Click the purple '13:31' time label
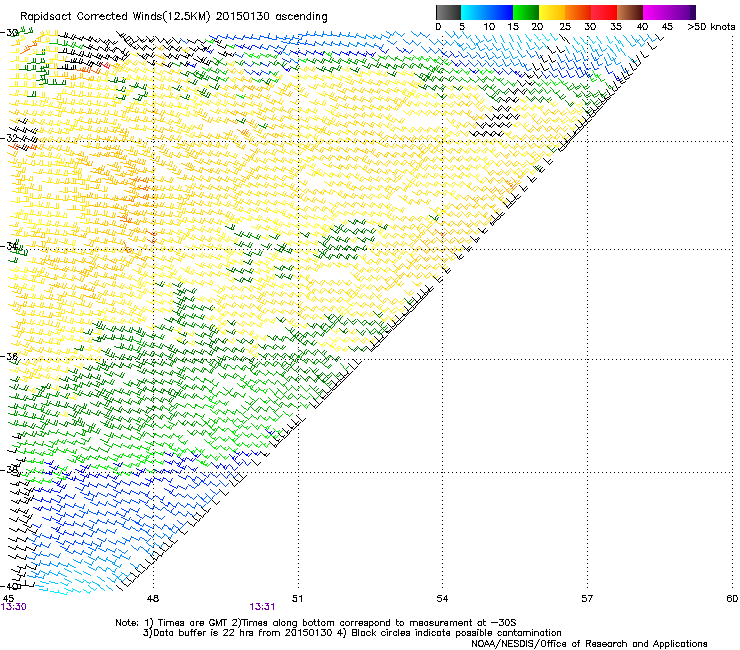The height and width of the screenshot is (650, 740). [x=262, y=607]
